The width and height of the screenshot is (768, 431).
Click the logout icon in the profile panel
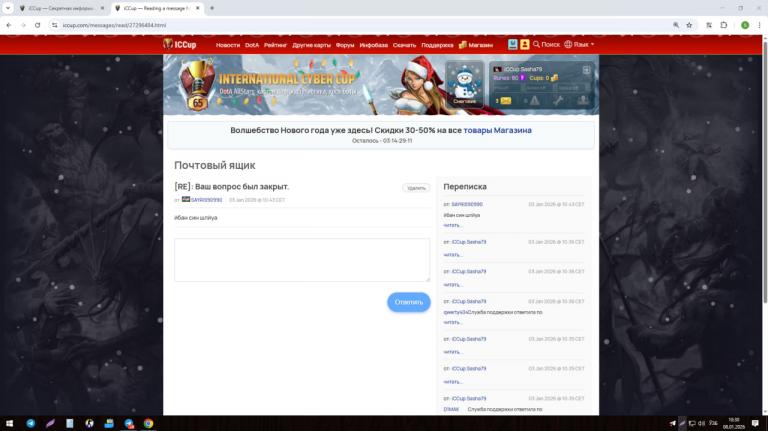tap(586, 70)
